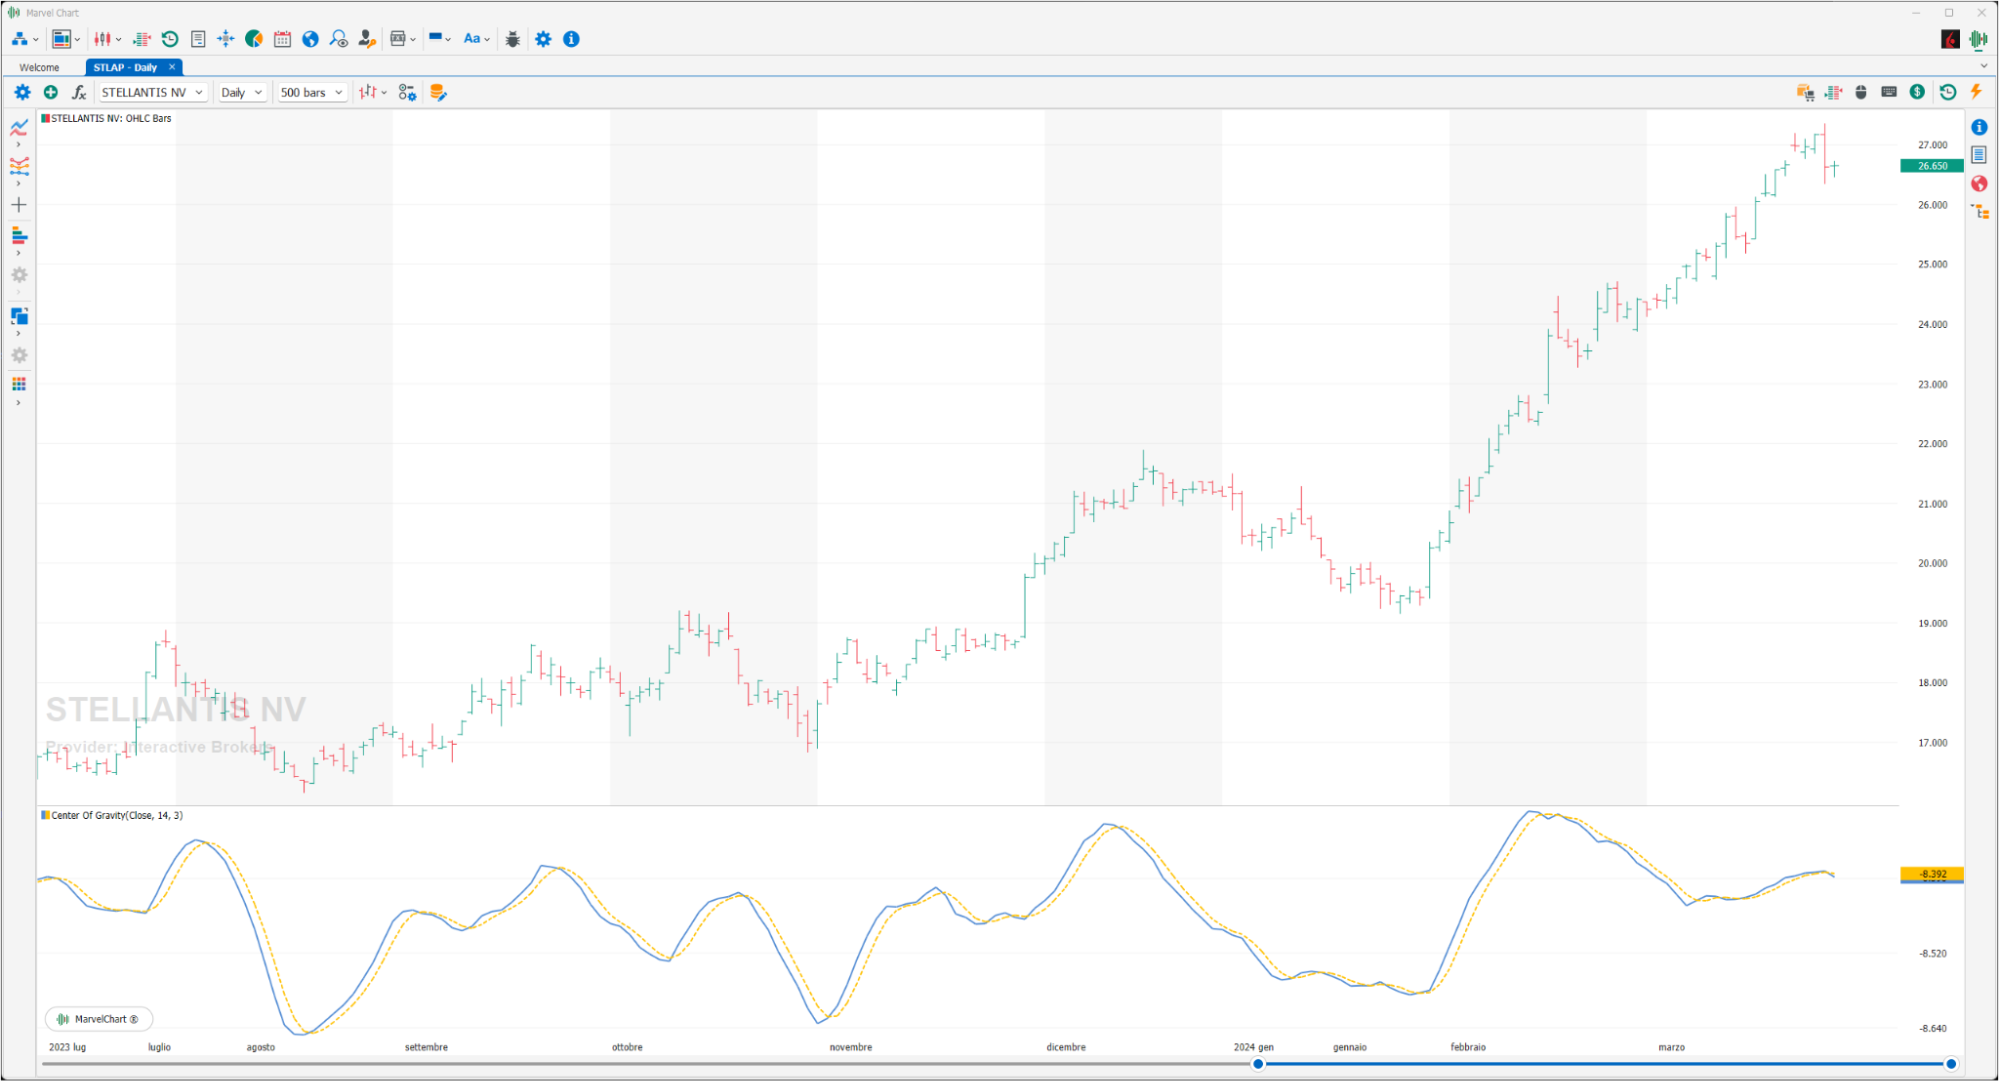Click the green dollar sign icon
This screenshot has height=1082, width=1999.
click(1917, 92)
